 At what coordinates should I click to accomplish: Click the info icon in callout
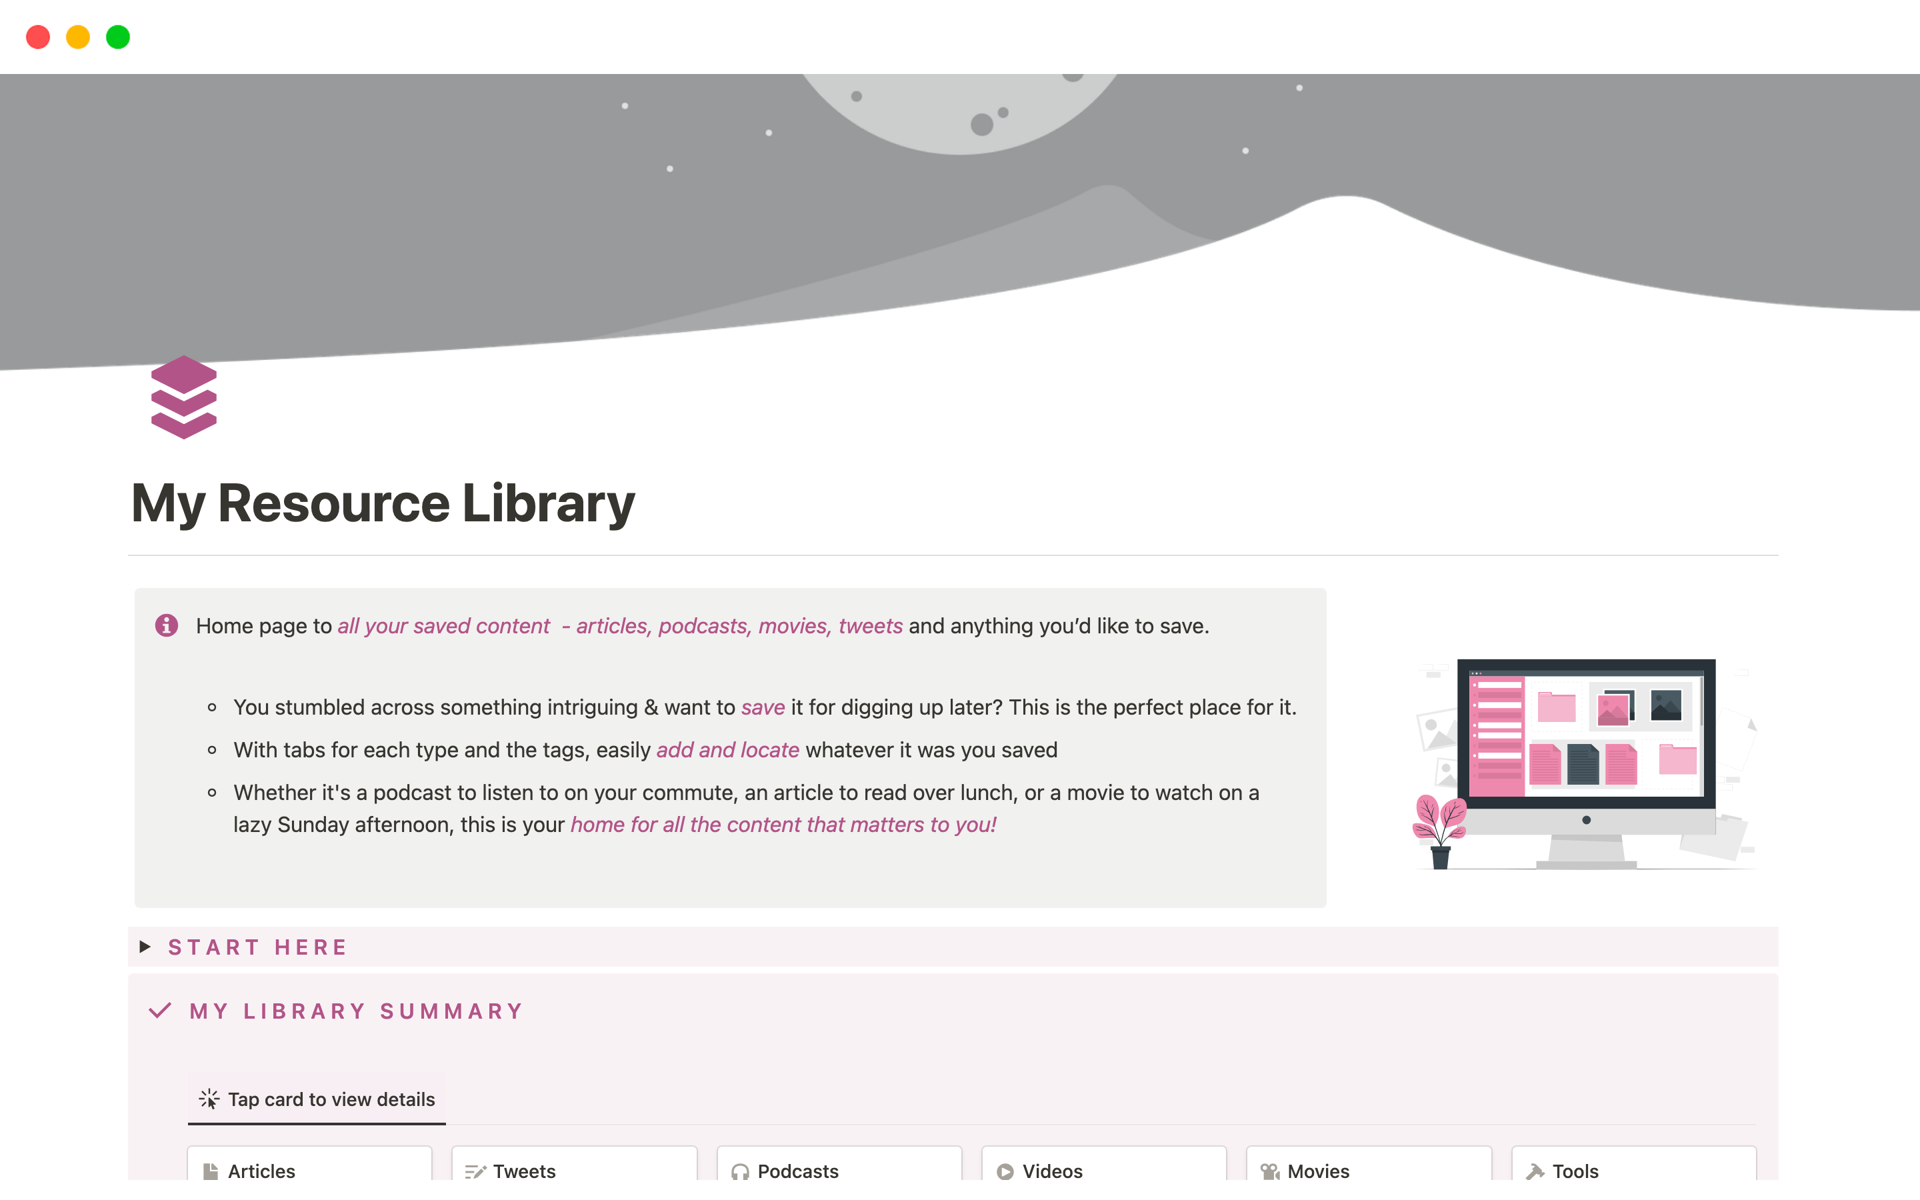pyautogui.click(x=167, y=626)
